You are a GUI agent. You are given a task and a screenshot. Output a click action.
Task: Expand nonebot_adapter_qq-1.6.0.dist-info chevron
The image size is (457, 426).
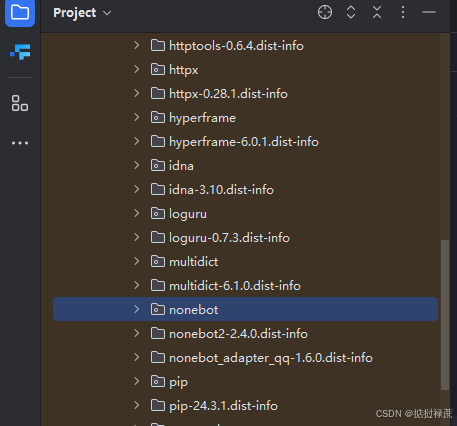136,357
